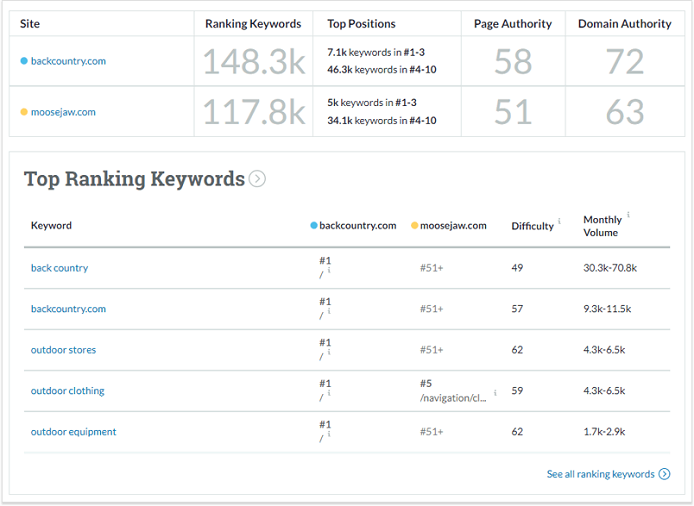This screenshot has height=506, width=694.
Task: Click info icon next to moosejaw /navigation URL
Action: coord(495,393)
